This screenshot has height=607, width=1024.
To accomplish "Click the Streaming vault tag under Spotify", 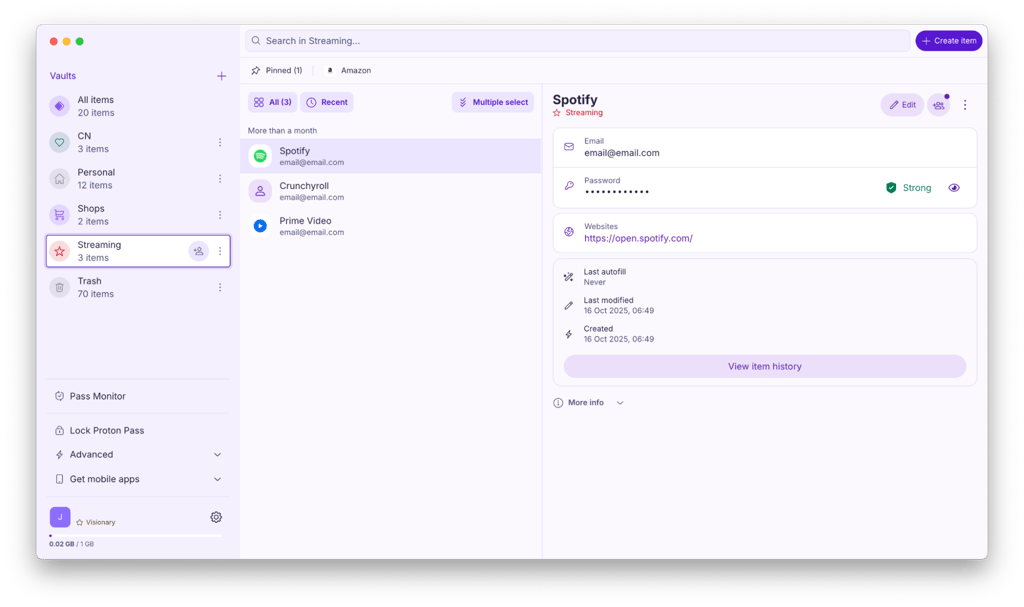I will pos(578,113).
